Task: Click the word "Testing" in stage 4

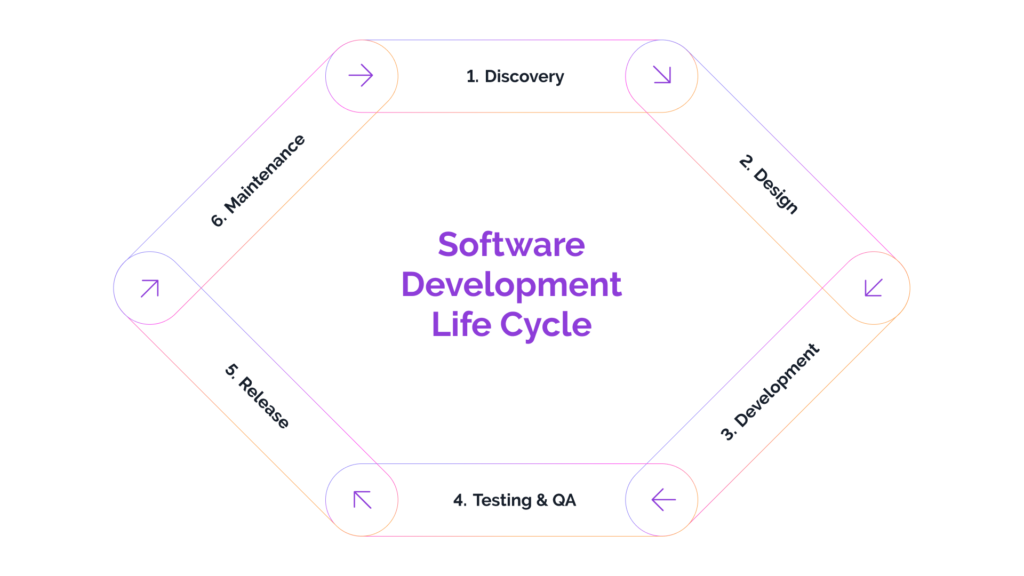Action: (503, 500)
